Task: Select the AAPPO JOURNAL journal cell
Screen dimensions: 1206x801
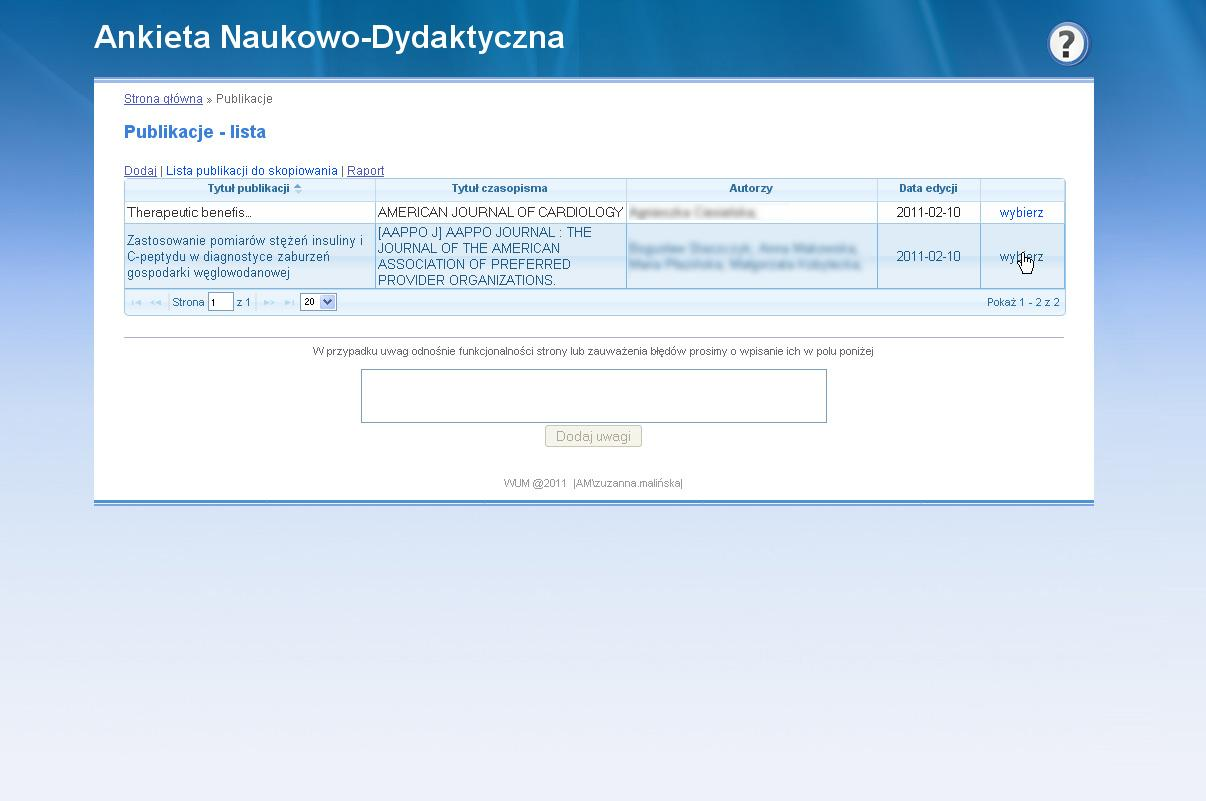Action: coord(501,256)
